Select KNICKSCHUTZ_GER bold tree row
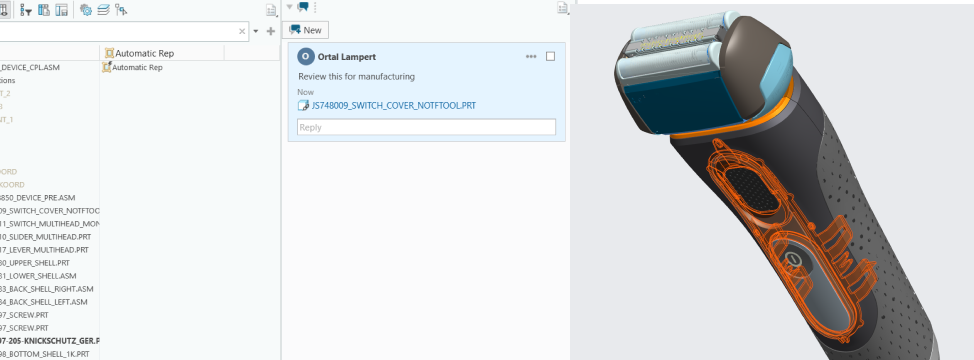Screen dimensions: 974x360 click(x=50, y=341)
